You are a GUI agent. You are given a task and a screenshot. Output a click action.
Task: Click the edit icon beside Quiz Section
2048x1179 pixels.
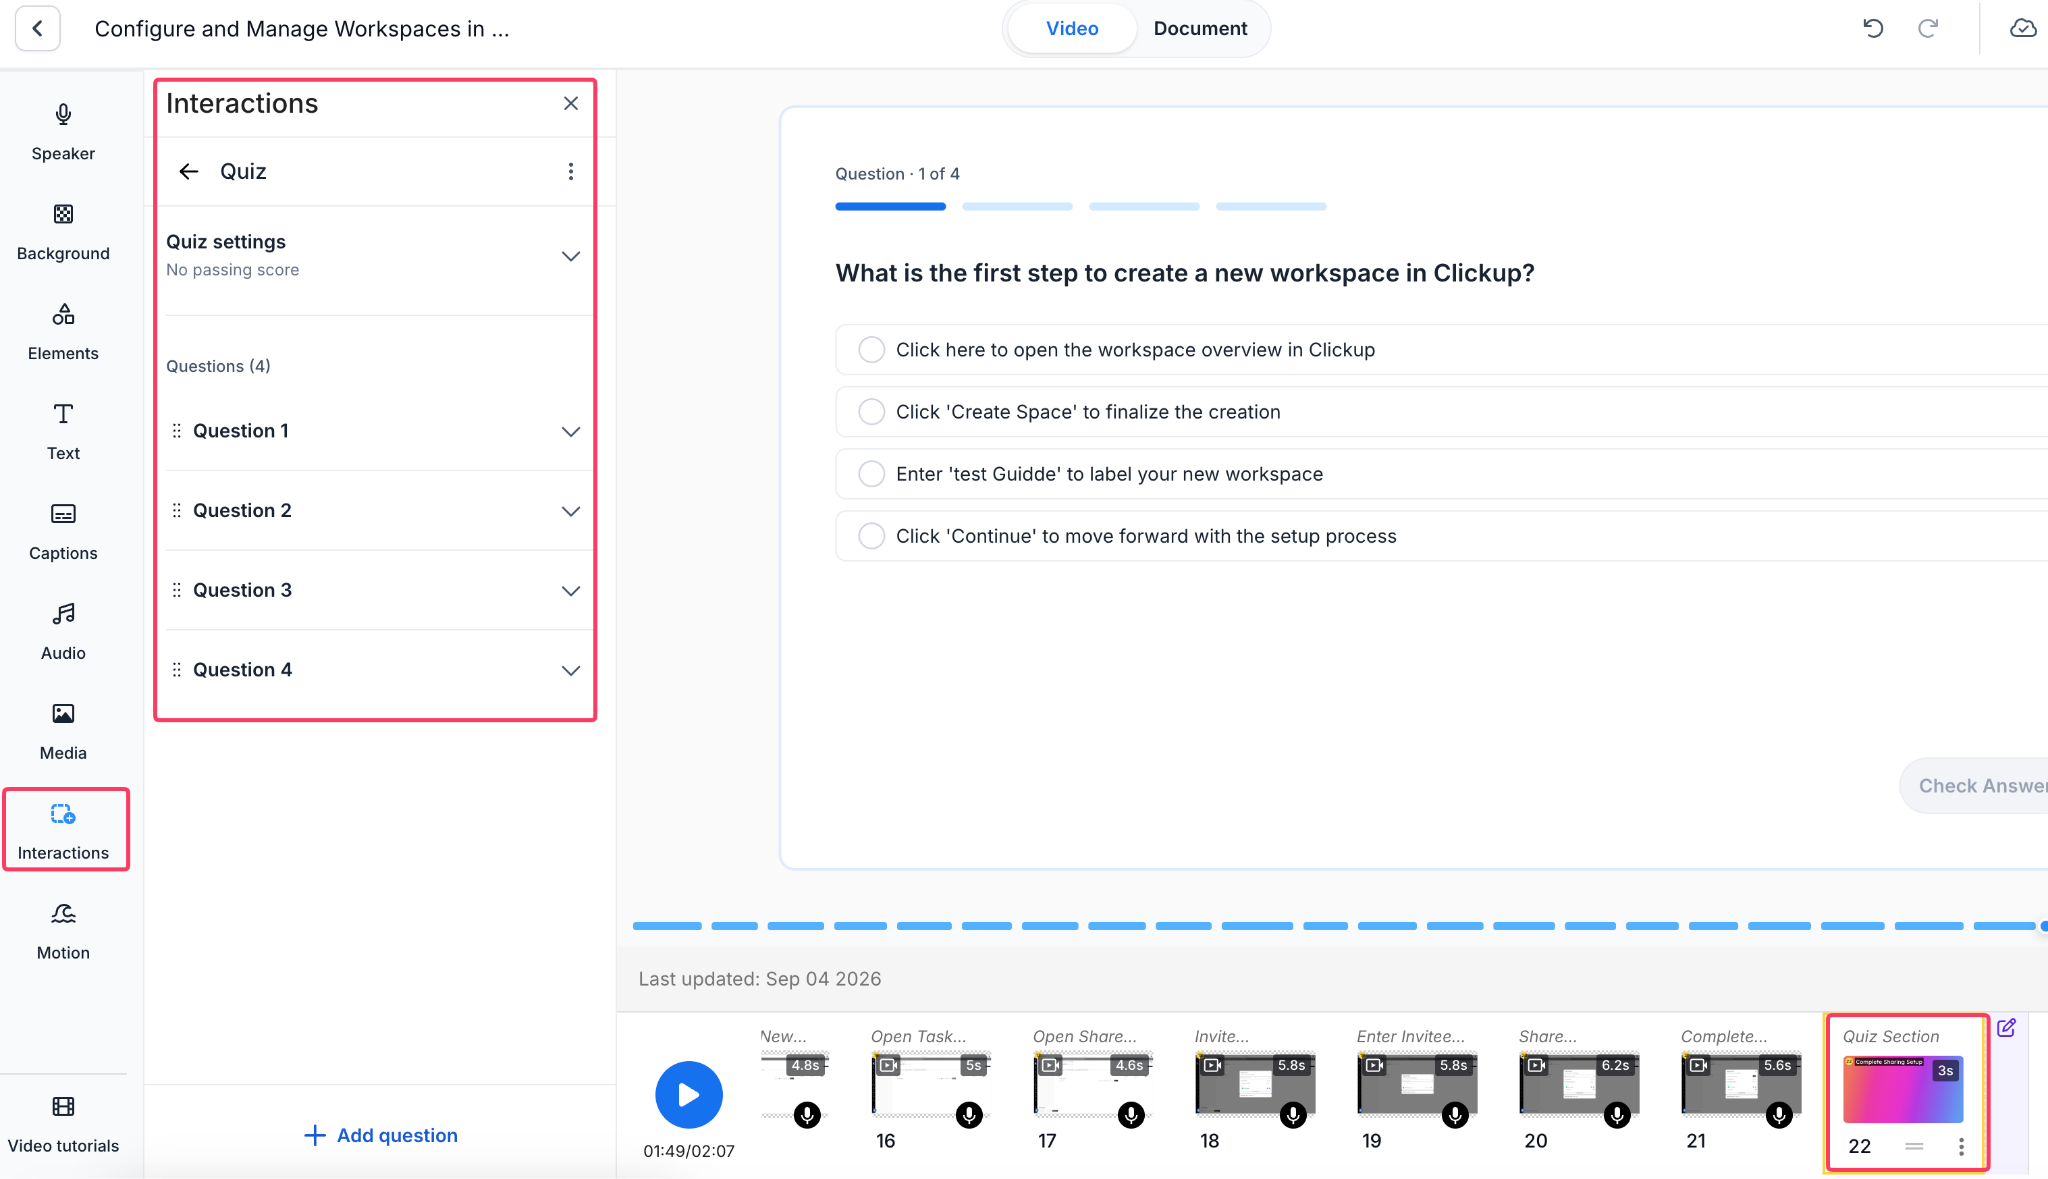click(x=2006, y=1028)
